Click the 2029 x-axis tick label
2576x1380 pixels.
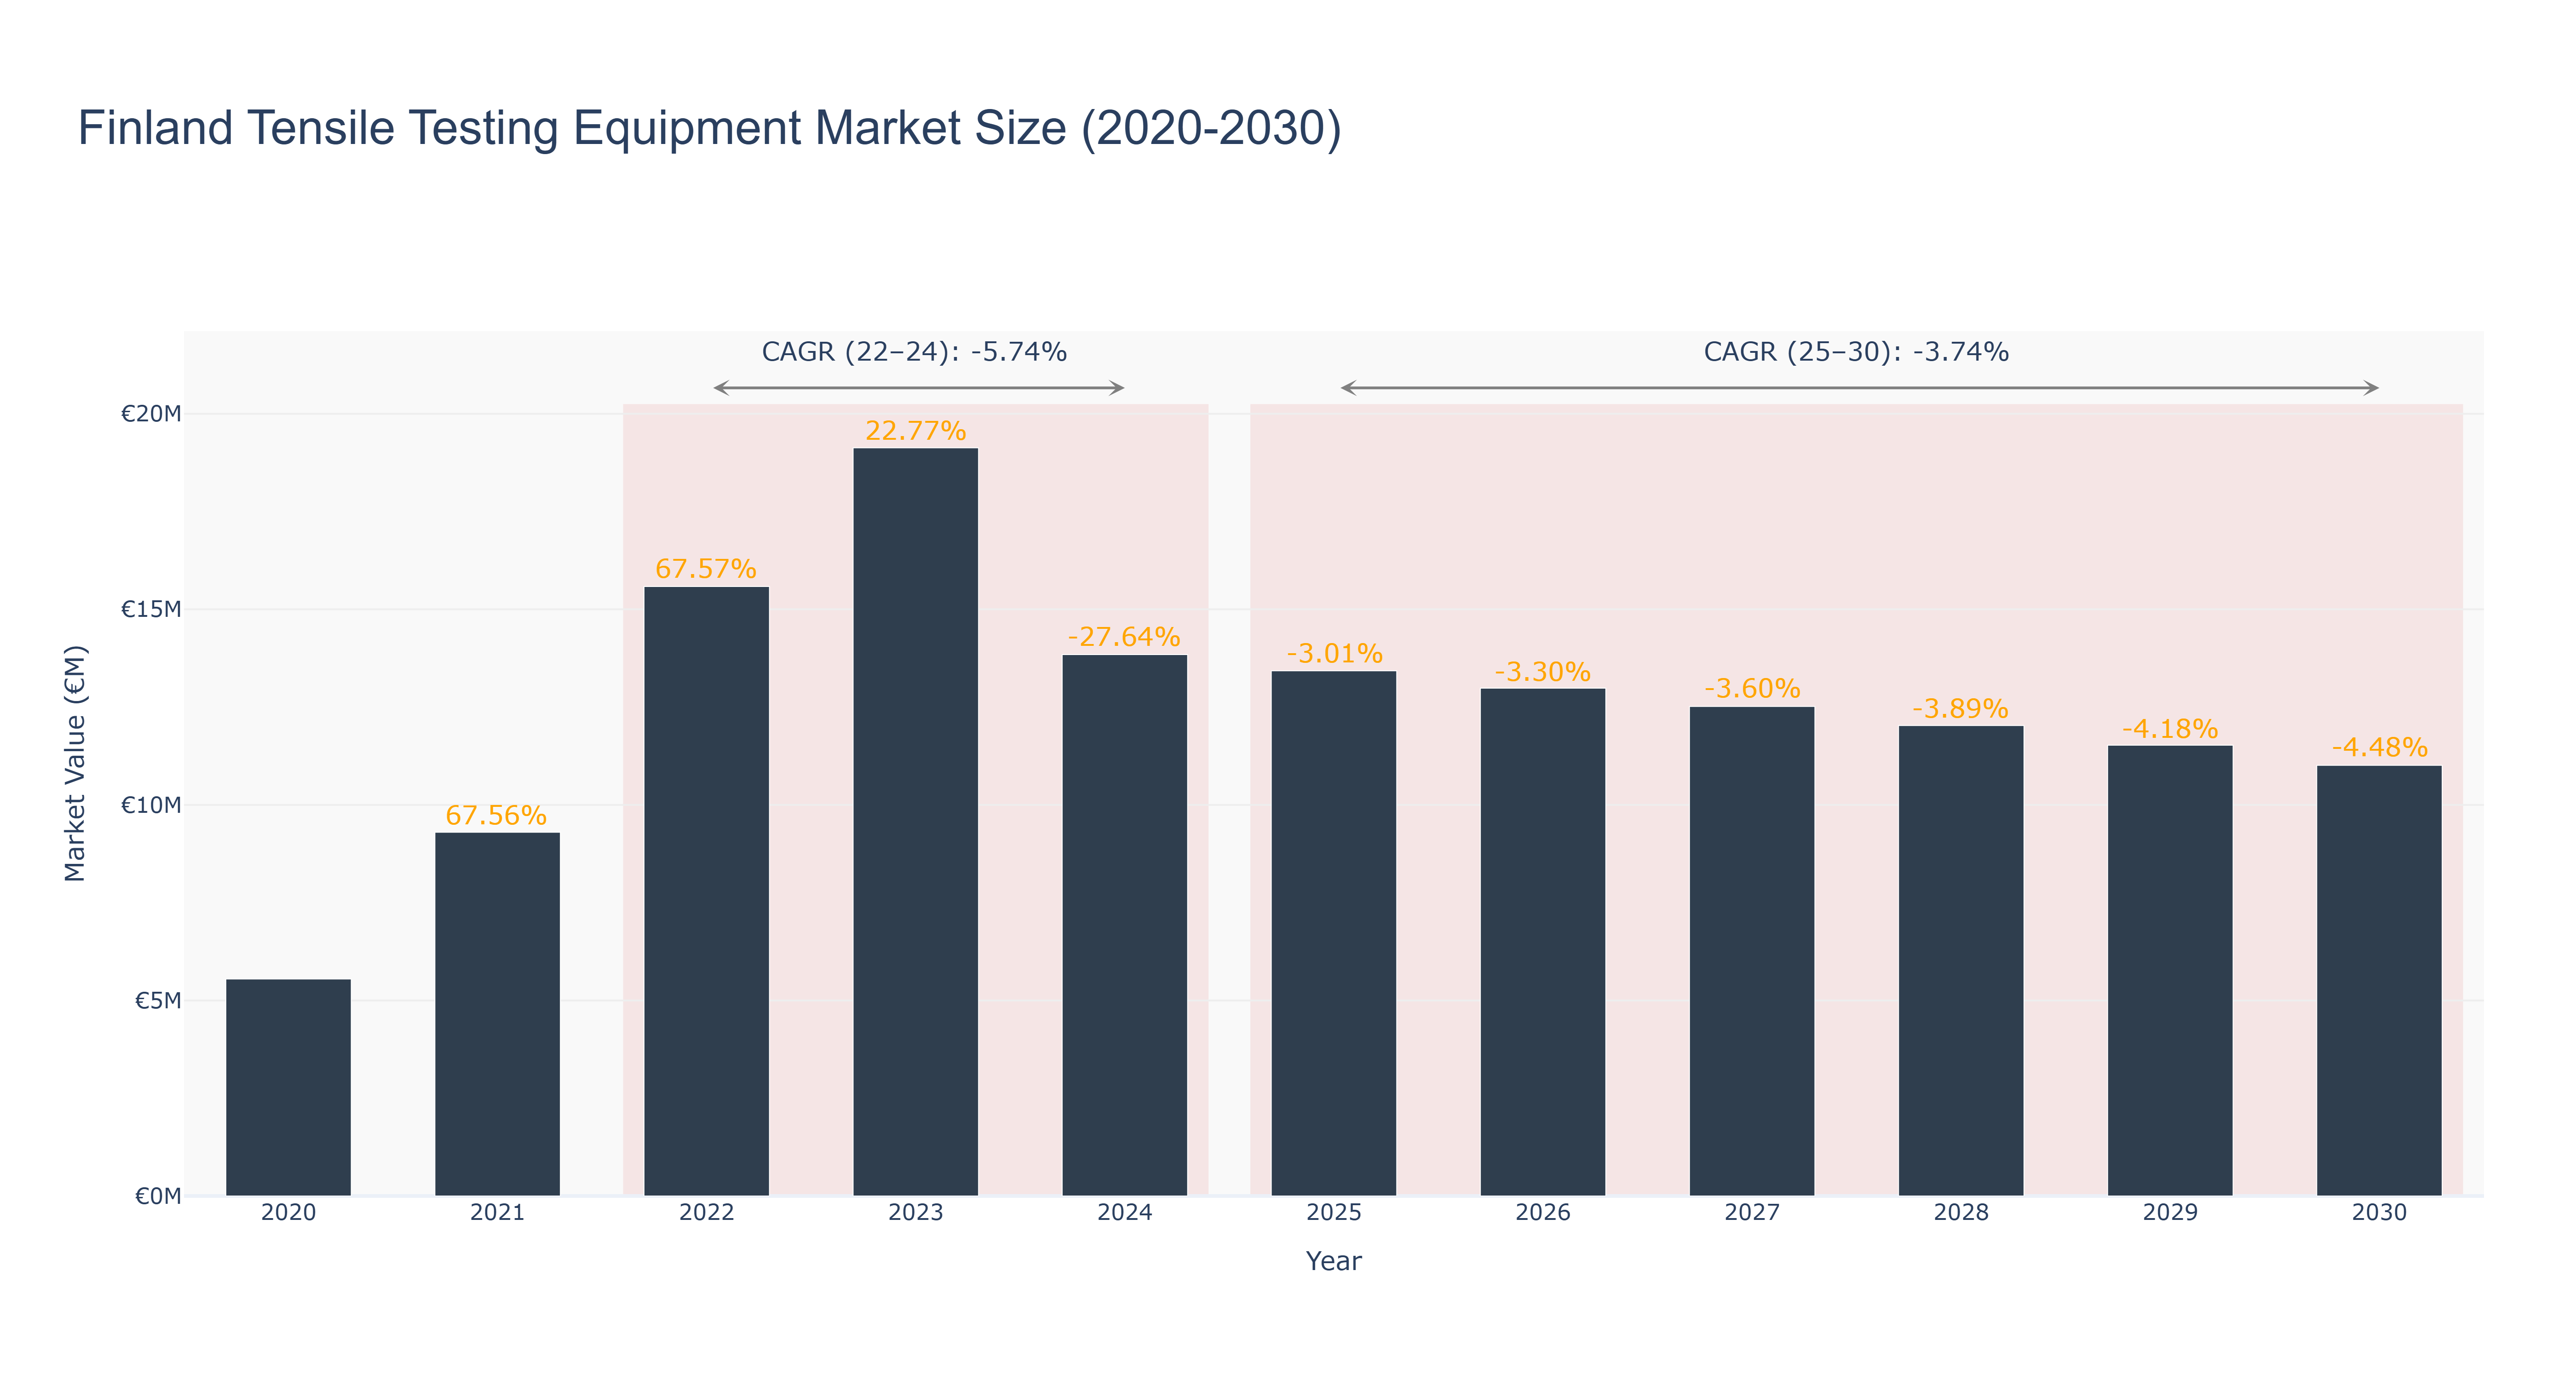click(2169, 1213)
